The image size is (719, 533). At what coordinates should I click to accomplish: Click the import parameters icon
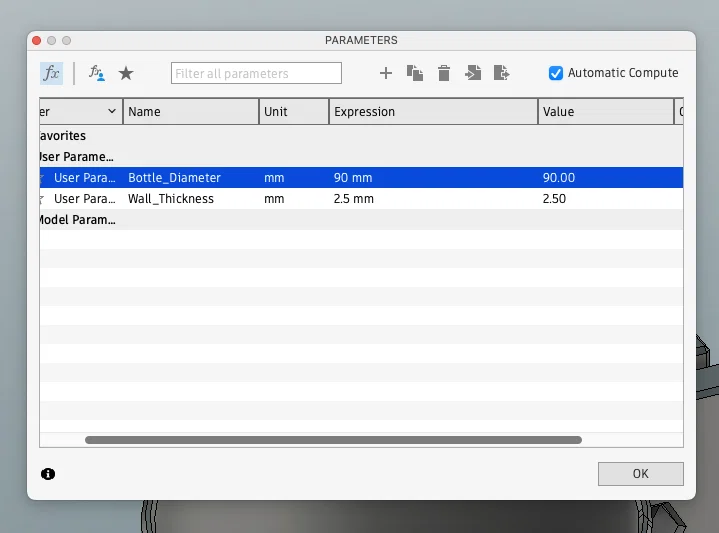(473, 73)
